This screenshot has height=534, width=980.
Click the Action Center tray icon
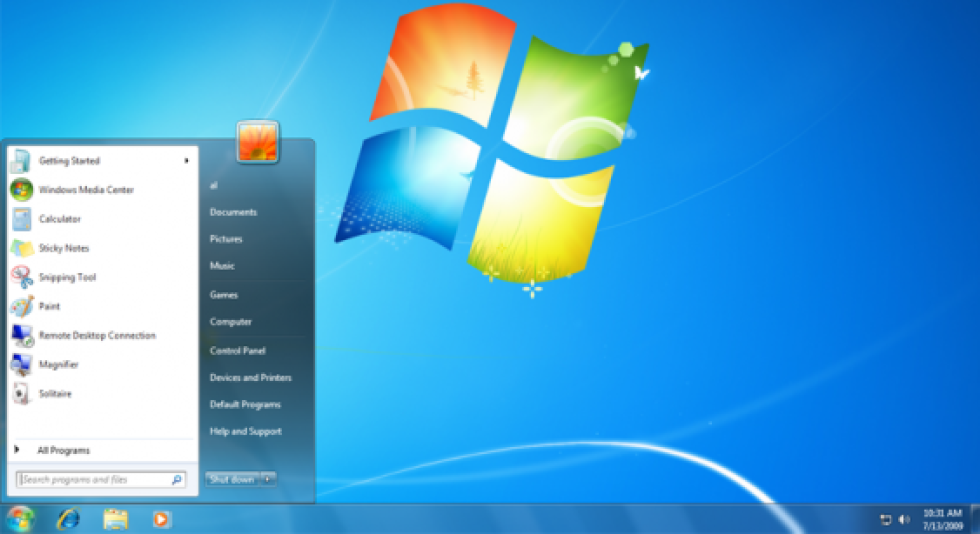coord(885,520)
